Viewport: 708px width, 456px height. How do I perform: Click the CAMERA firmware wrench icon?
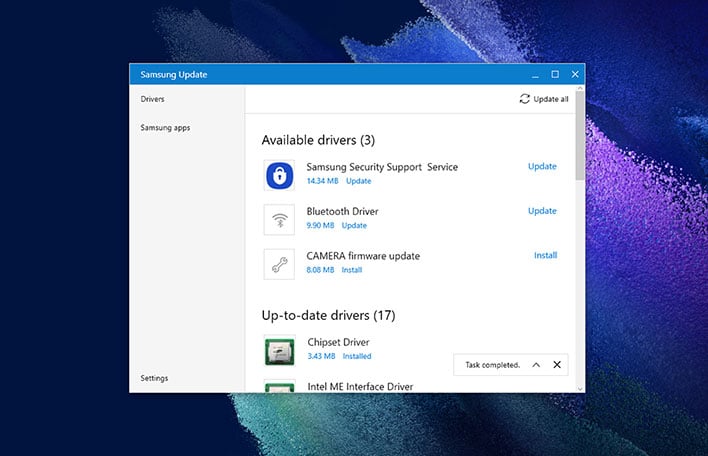[x=279, y=264]
